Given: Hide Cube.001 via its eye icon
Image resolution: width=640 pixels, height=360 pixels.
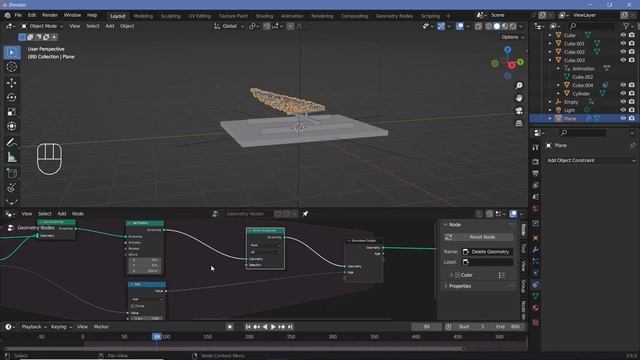Looking at the screenshot, I should point(623,43).
